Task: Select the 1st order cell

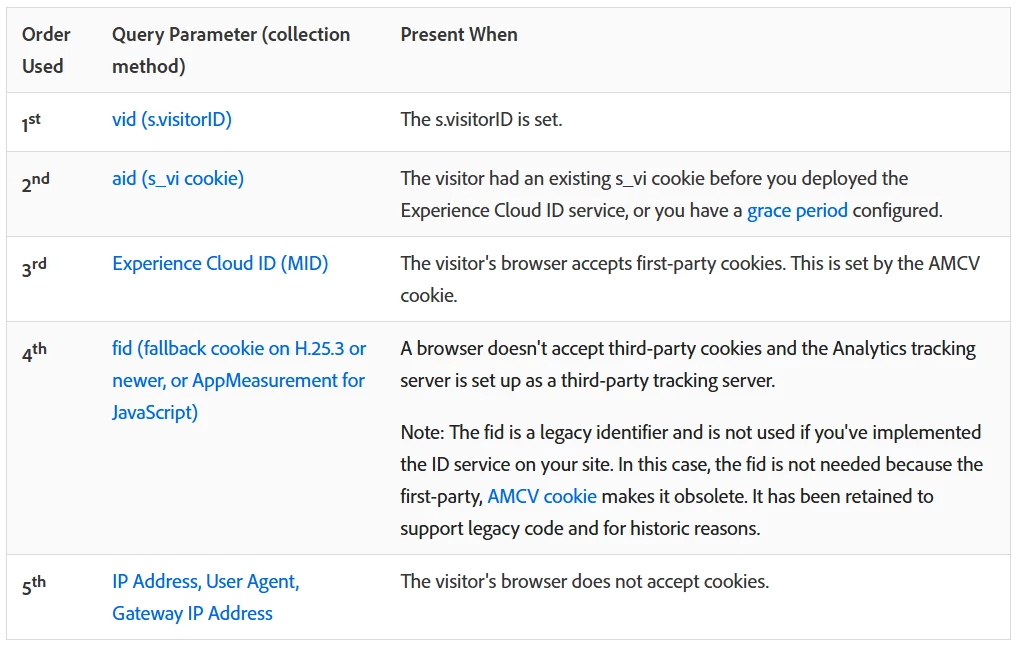Action: pyautogui.click(x=31, y=121)
